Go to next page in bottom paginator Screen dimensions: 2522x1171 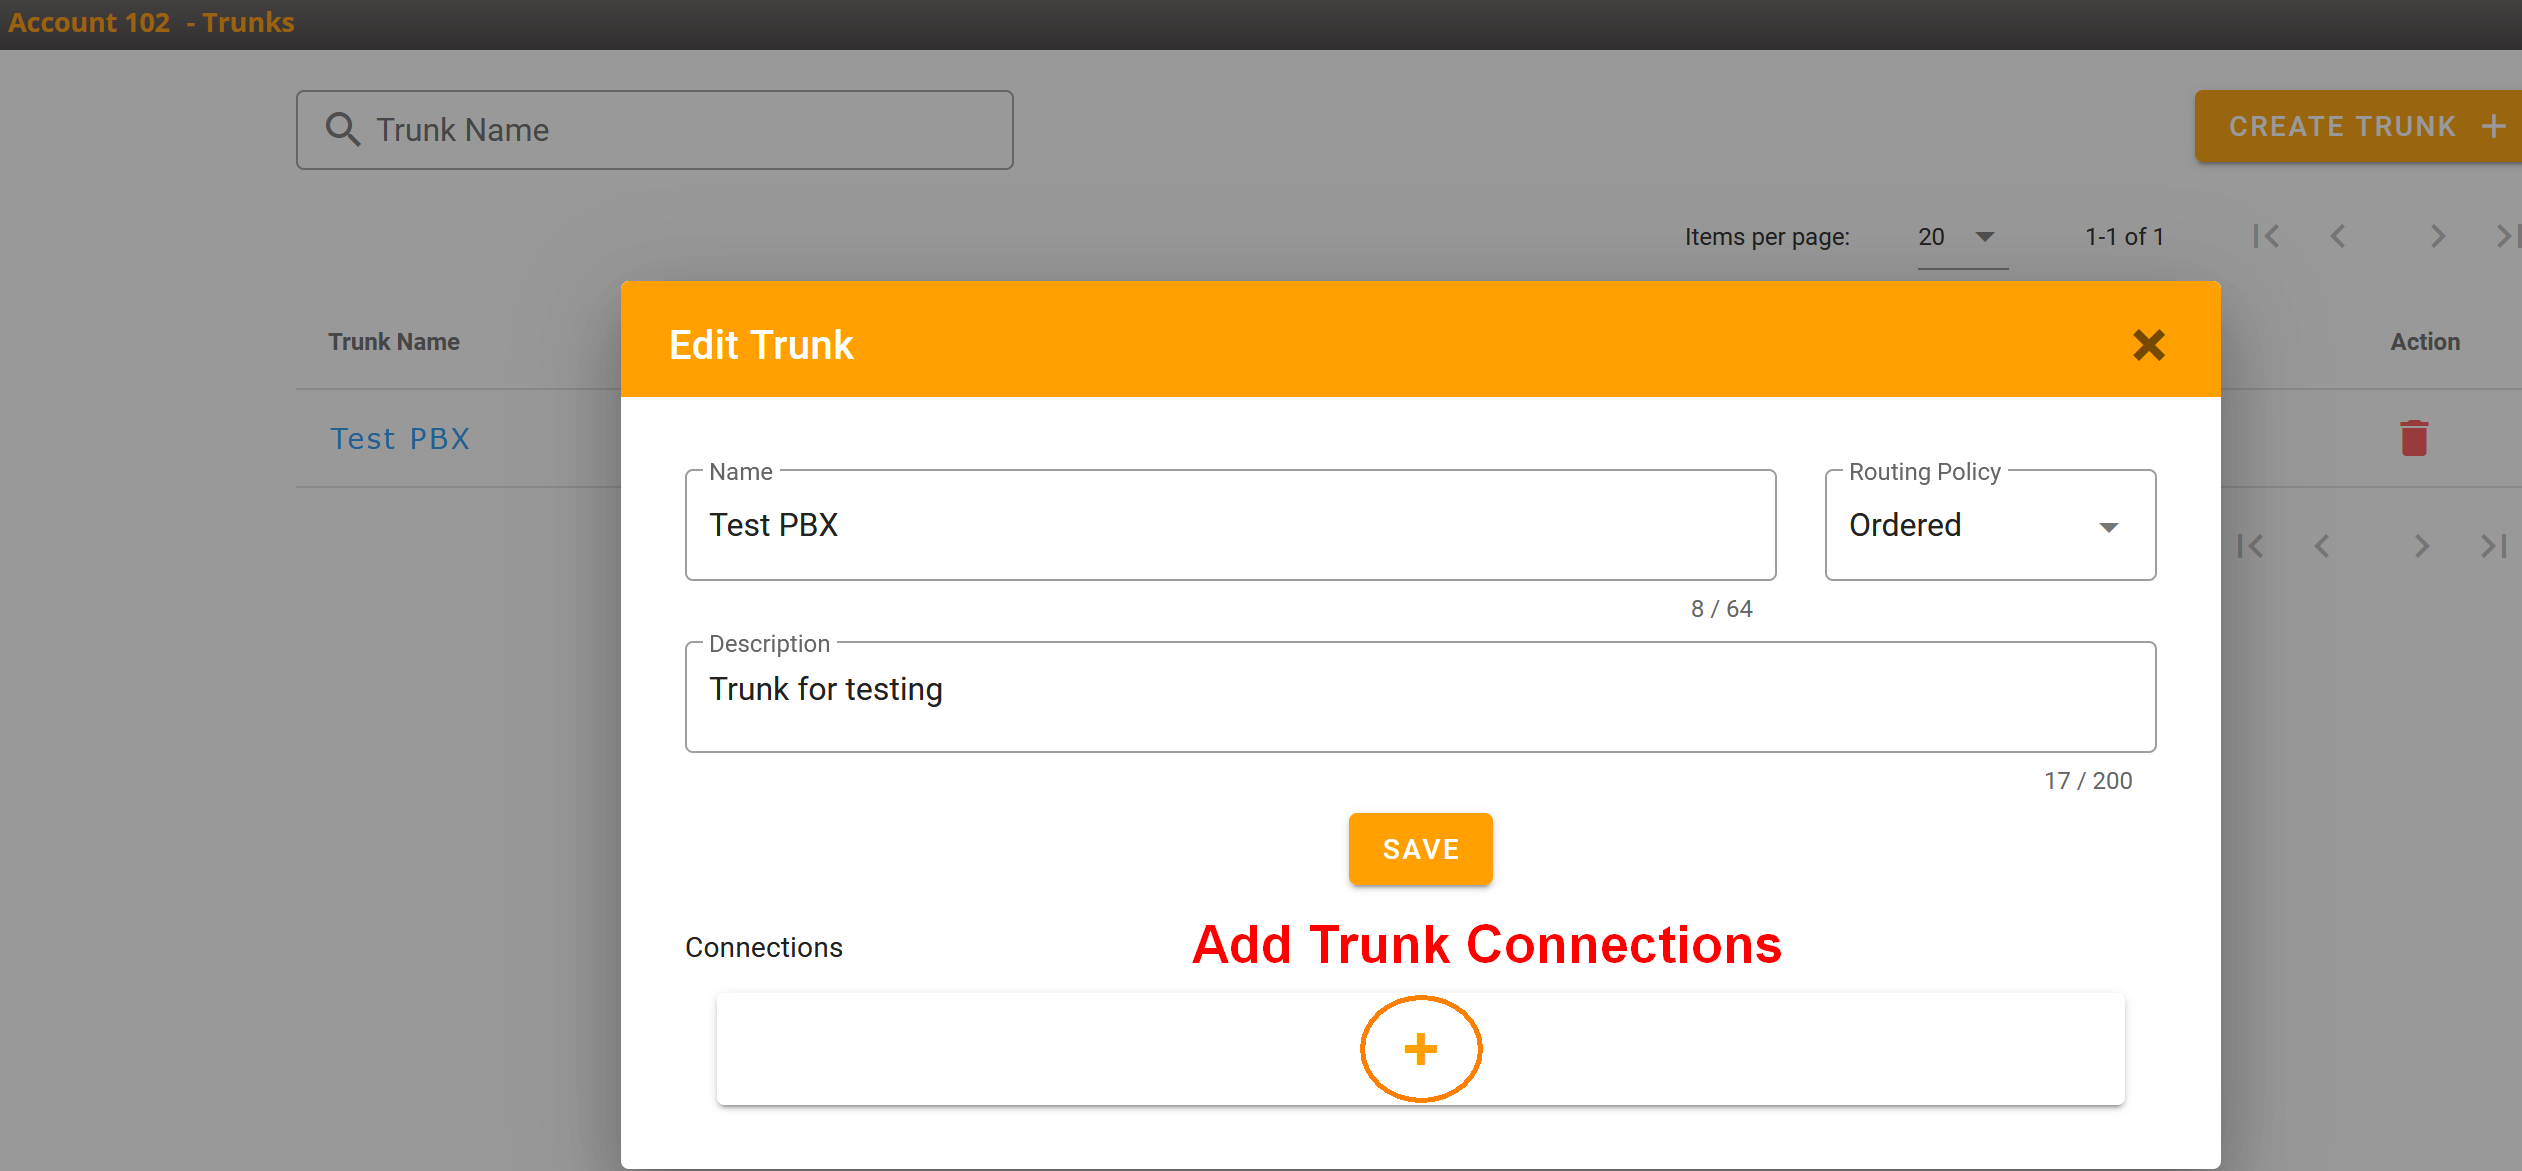(2421, 546)
